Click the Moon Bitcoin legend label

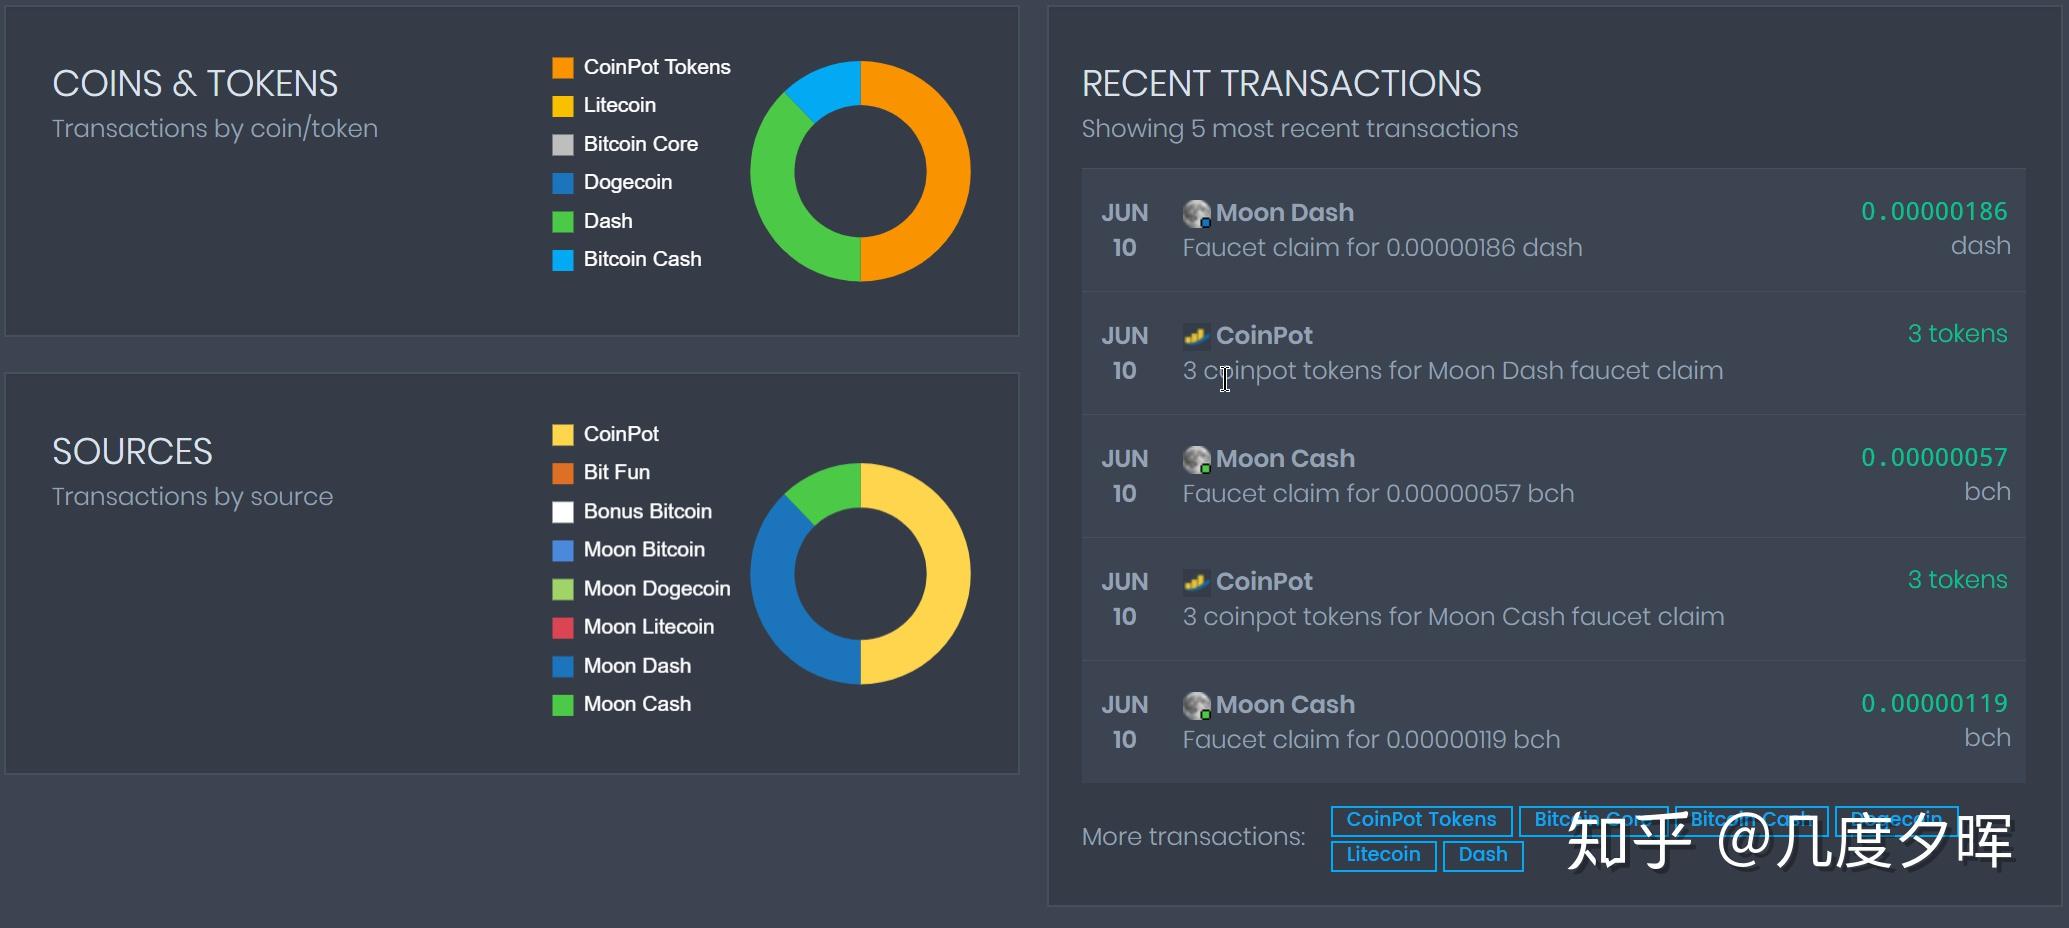click(x=644, y=550)
